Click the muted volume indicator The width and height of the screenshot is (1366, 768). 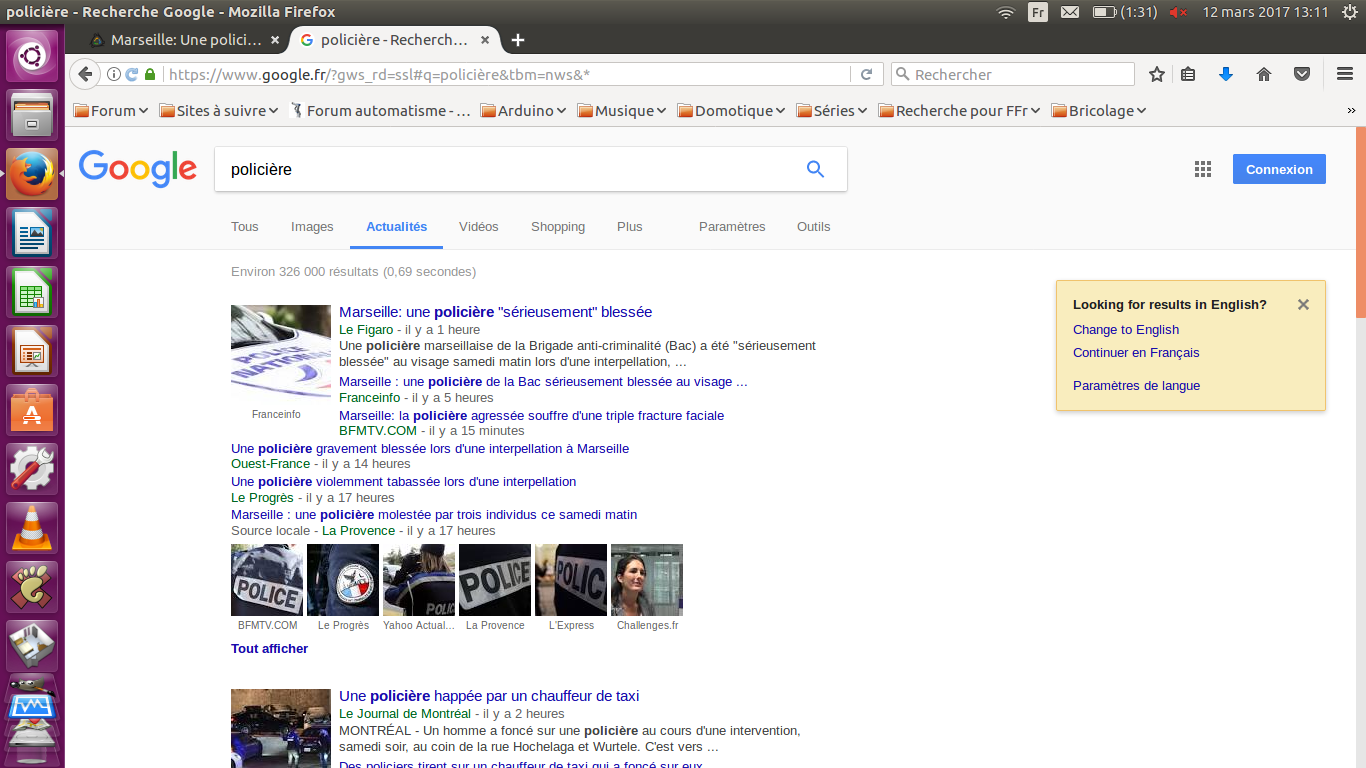coord(1178,12)
